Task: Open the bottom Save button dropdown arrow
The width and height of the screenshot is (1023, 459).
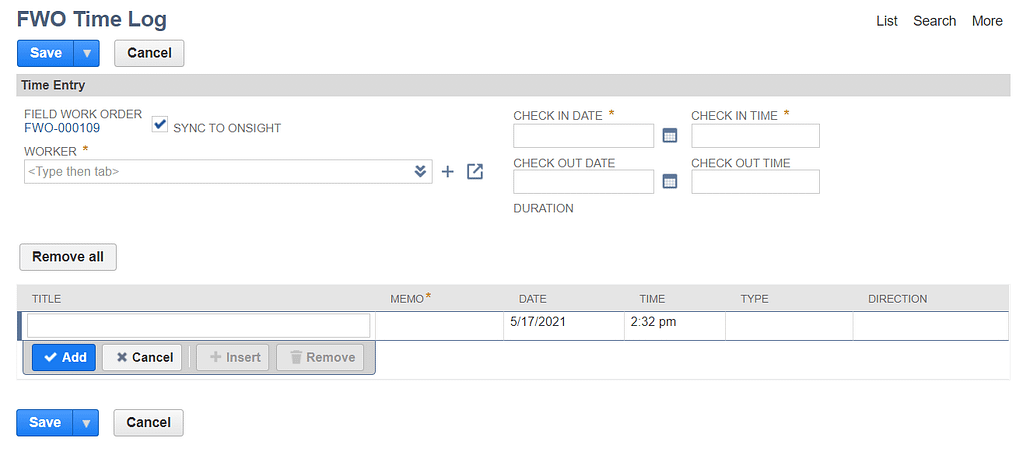Action: point(87,423)
